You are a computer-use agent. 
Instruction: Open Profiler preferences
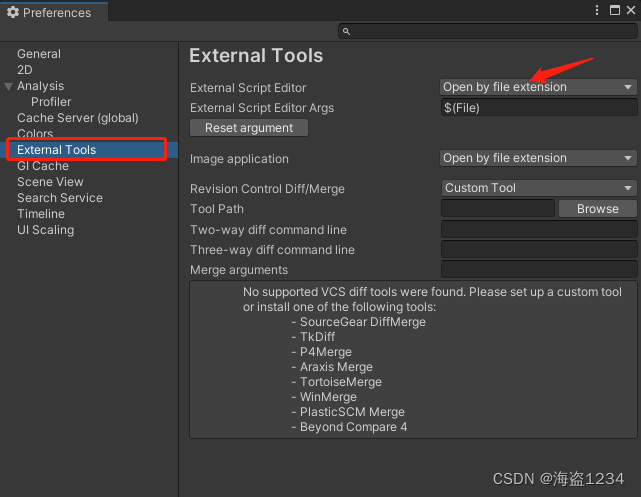pyautogui.click(x=51, y=102)
